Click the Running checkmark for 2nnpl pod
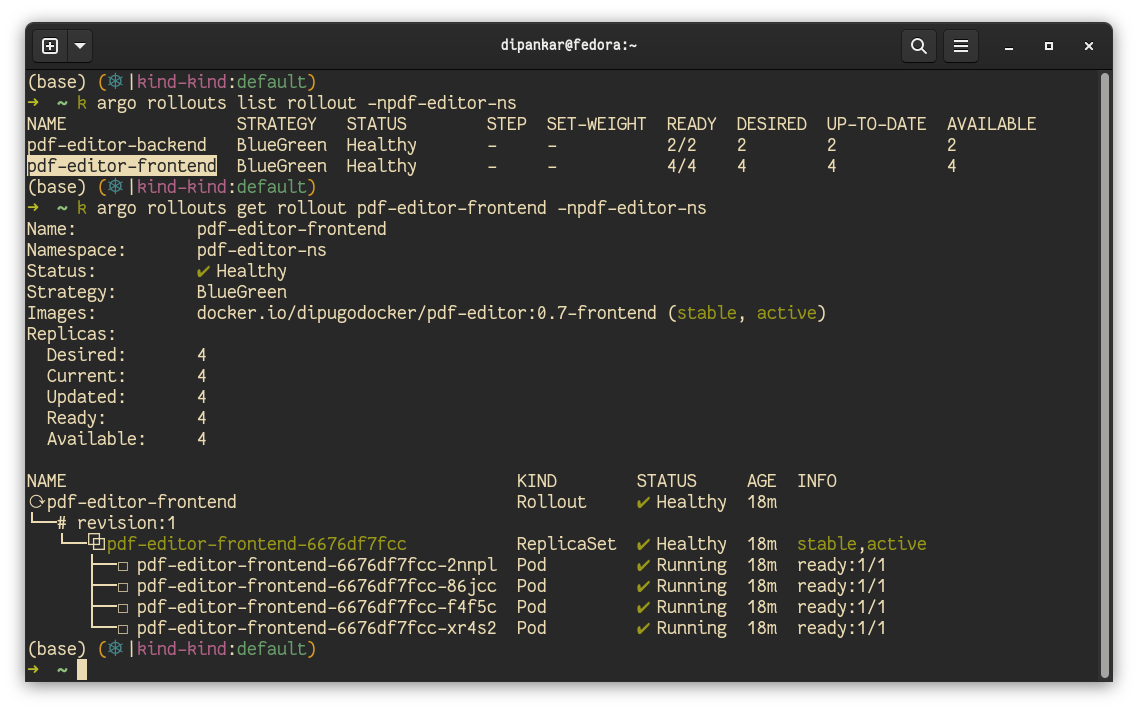Screen dimensions: 1138x710 click(x=643, y=566)
